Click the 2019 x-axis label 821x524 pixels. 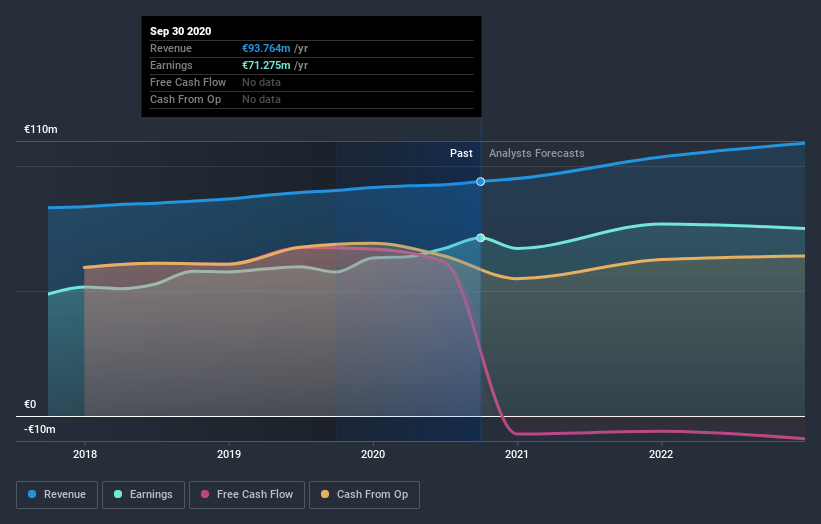[x=229, y=454]
